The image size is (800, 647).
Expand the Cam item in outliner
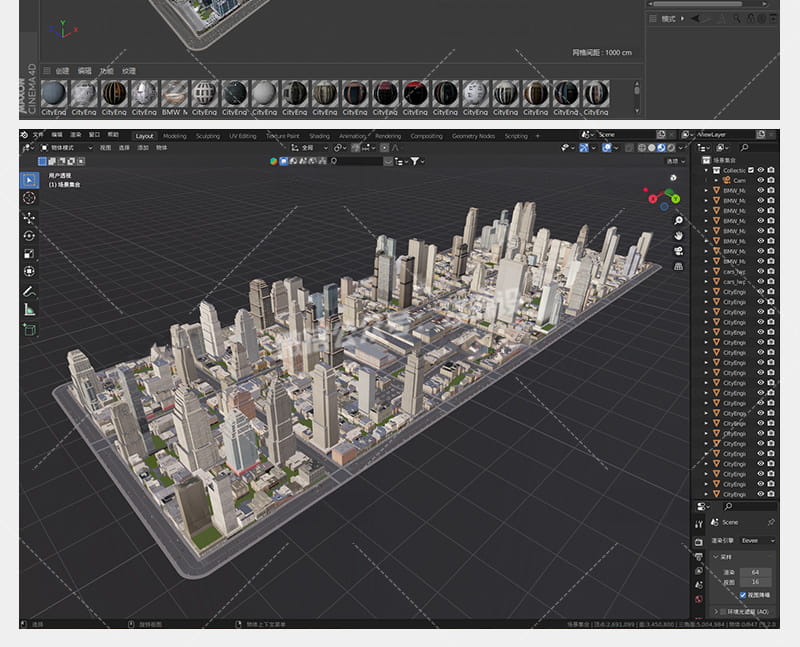click(x=715, y=180)
